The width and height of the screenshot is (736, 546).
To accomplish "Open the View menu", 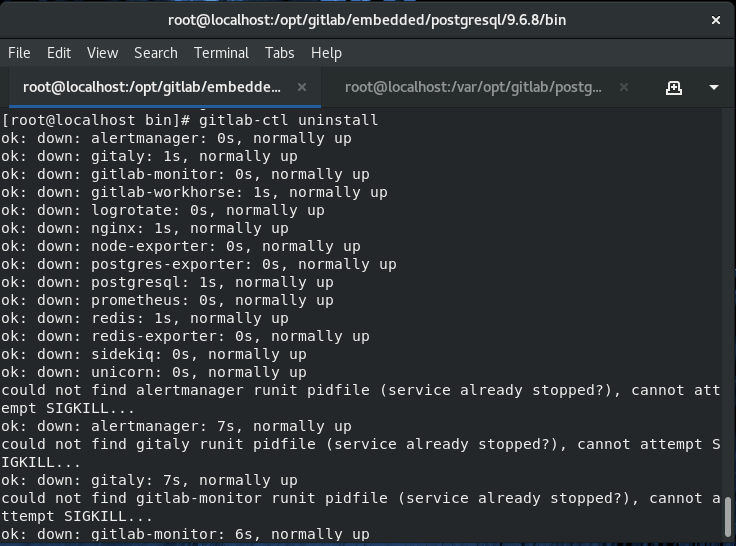I will (102, 53).
